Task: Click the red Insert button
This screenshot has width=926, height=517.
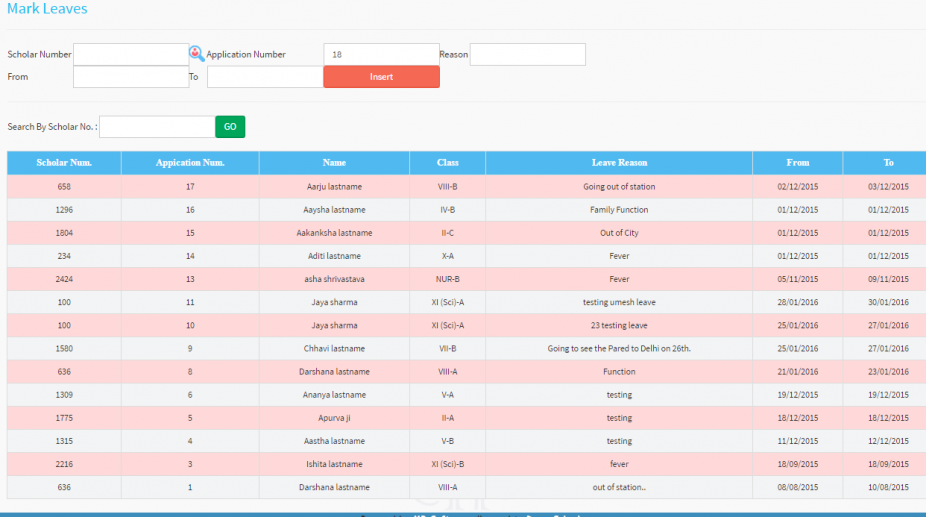Action: click(x=381, y=77)
